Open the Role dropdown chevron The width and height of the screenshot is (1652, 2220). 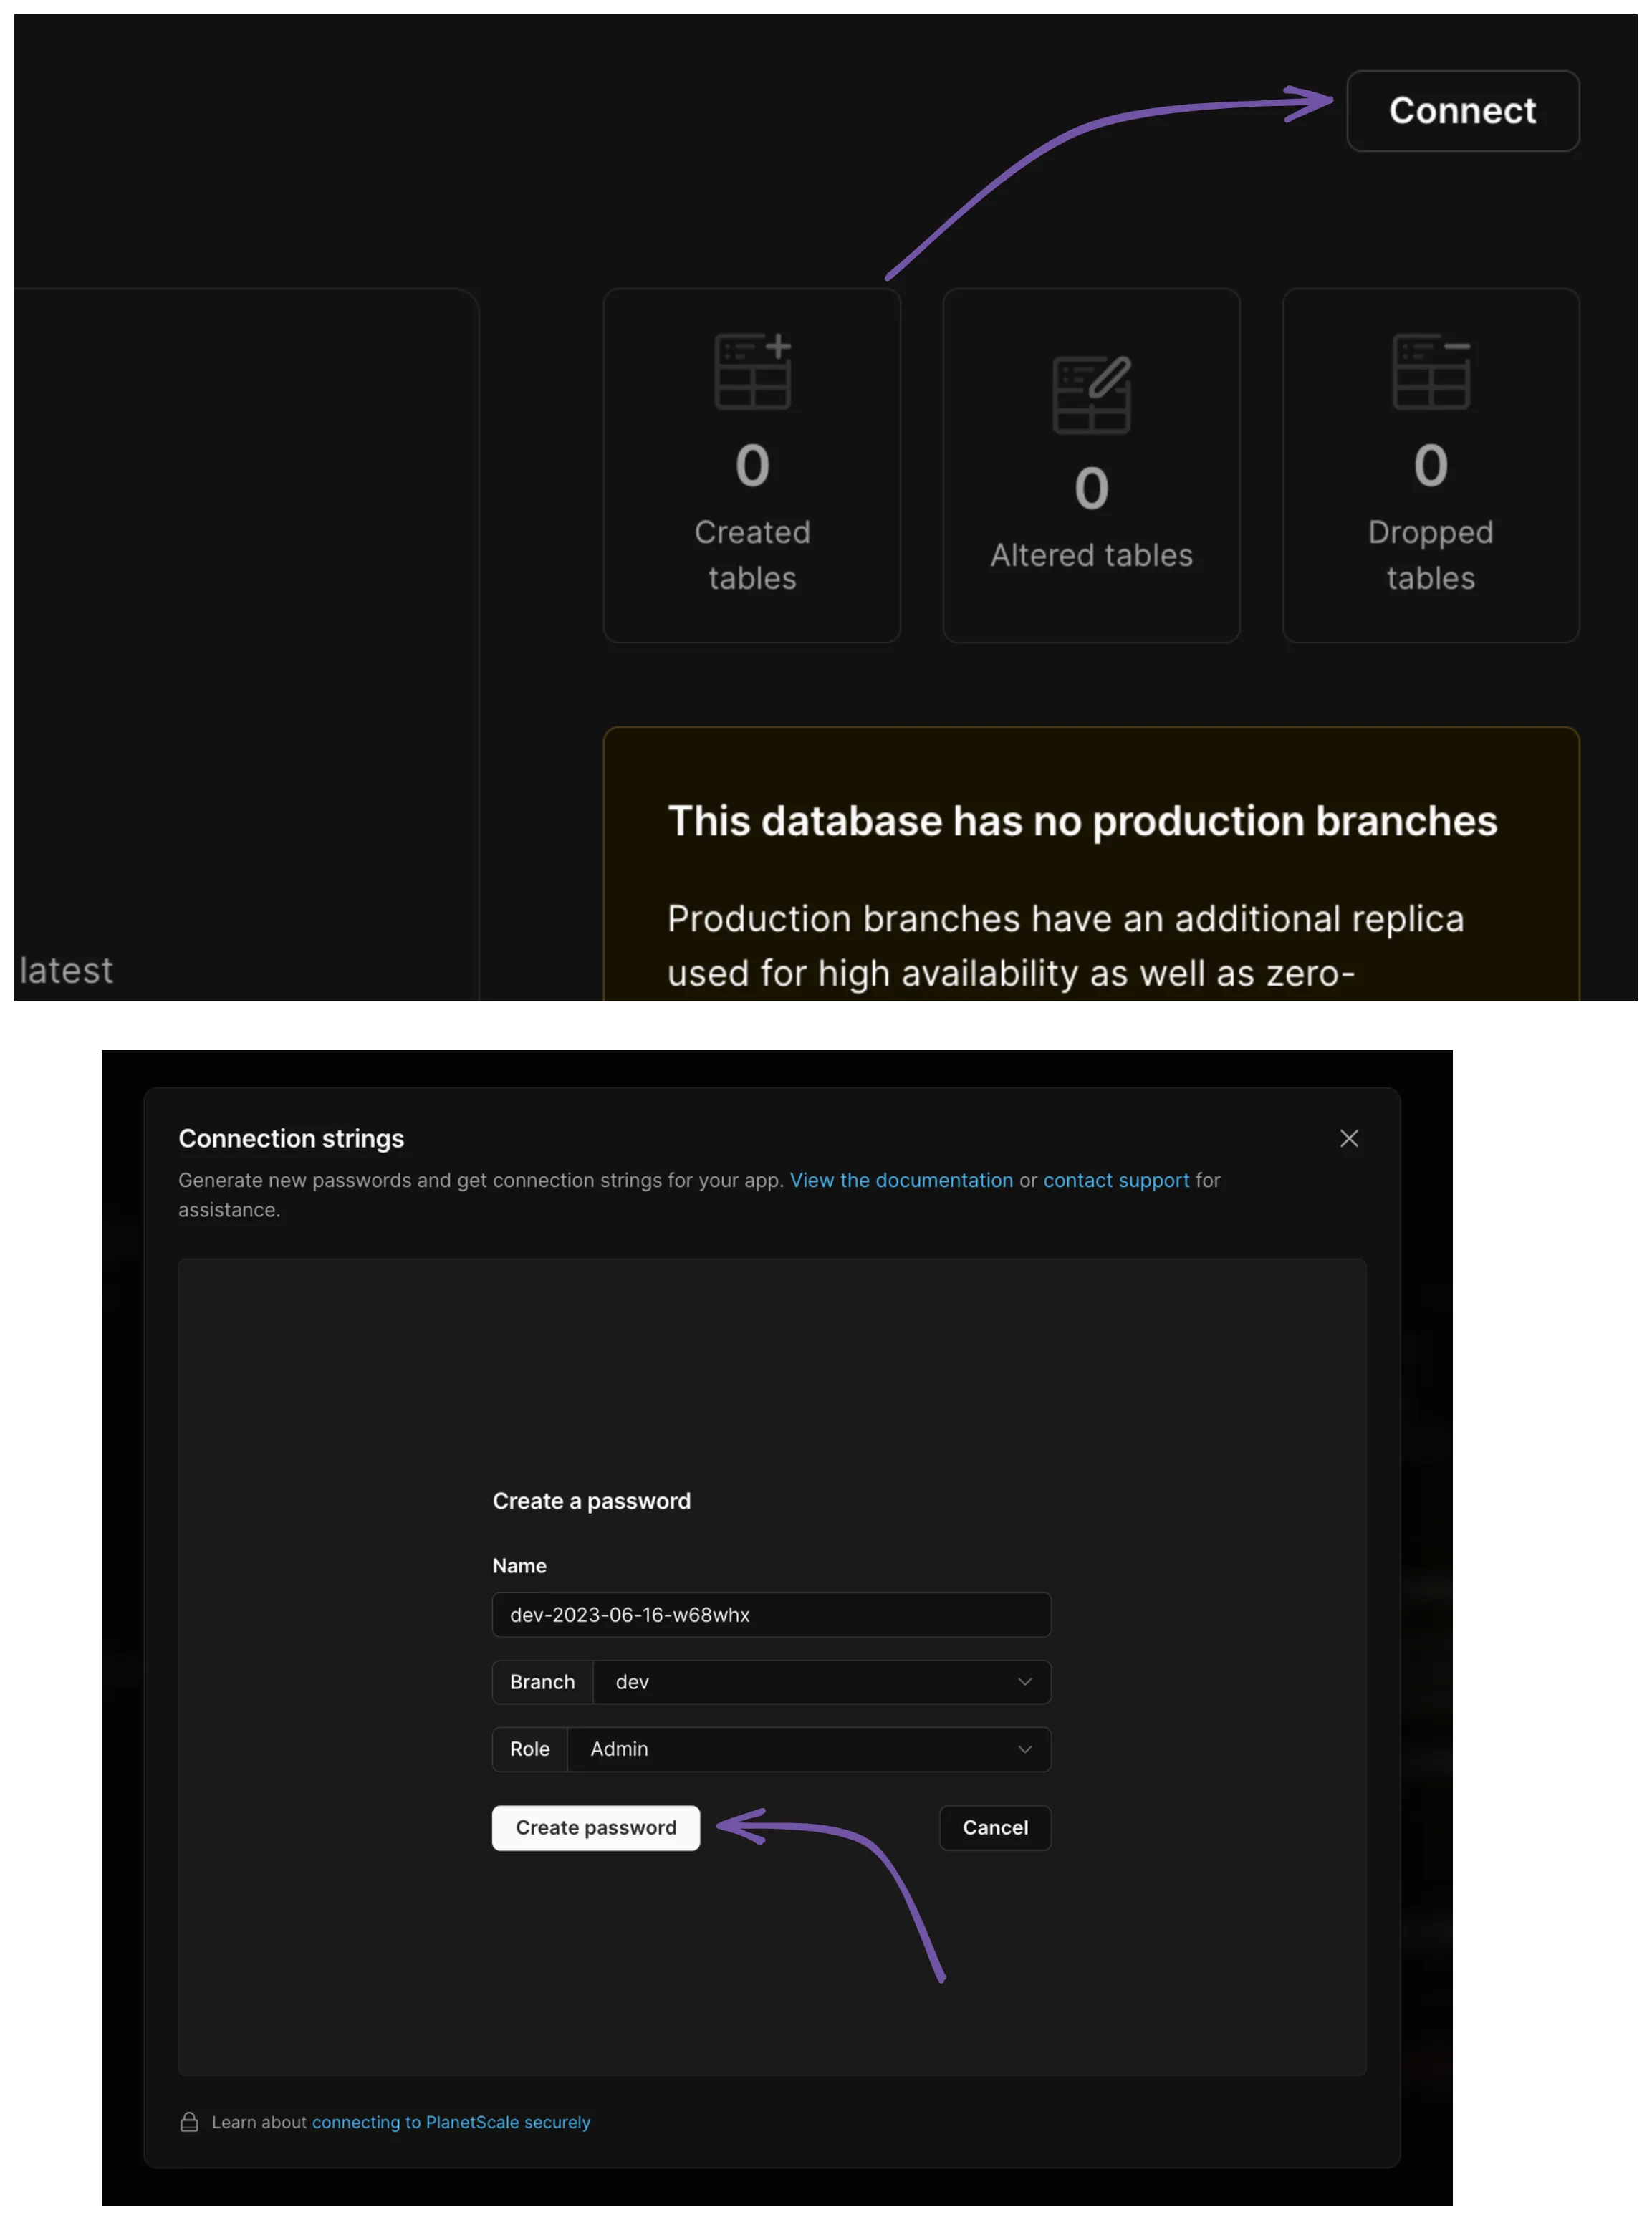1024,1749
